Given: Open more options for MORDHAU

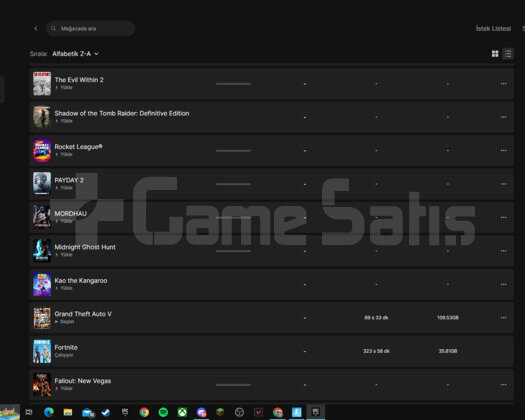Looking at the screenshot, I should pos(503,217).
